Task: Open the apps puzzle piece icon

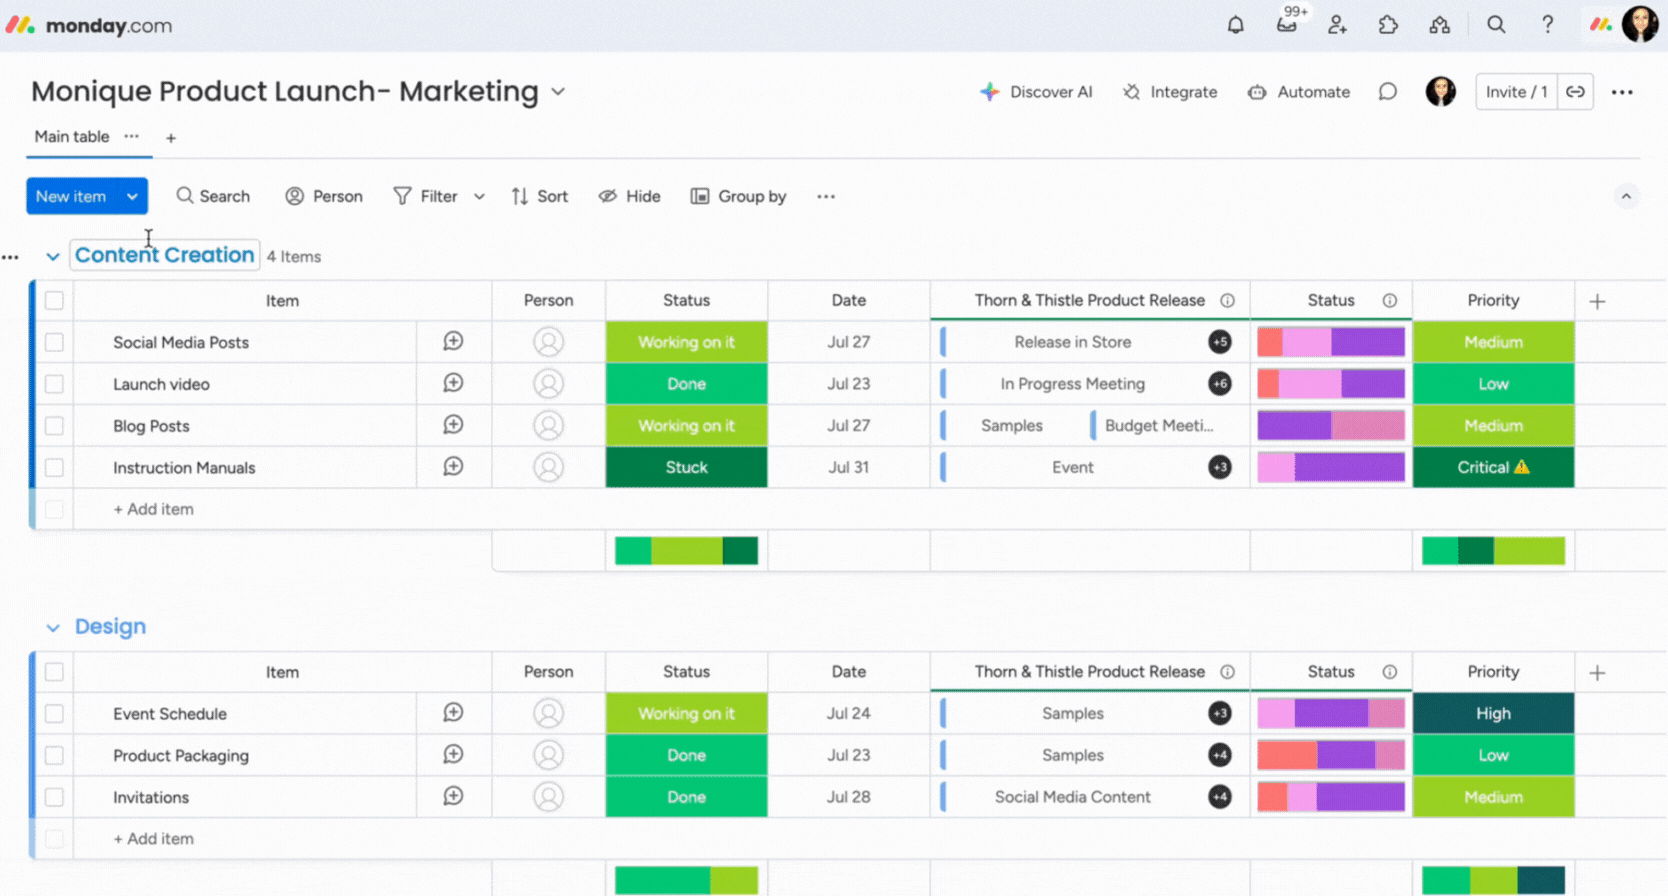Action: [1388, 25]
